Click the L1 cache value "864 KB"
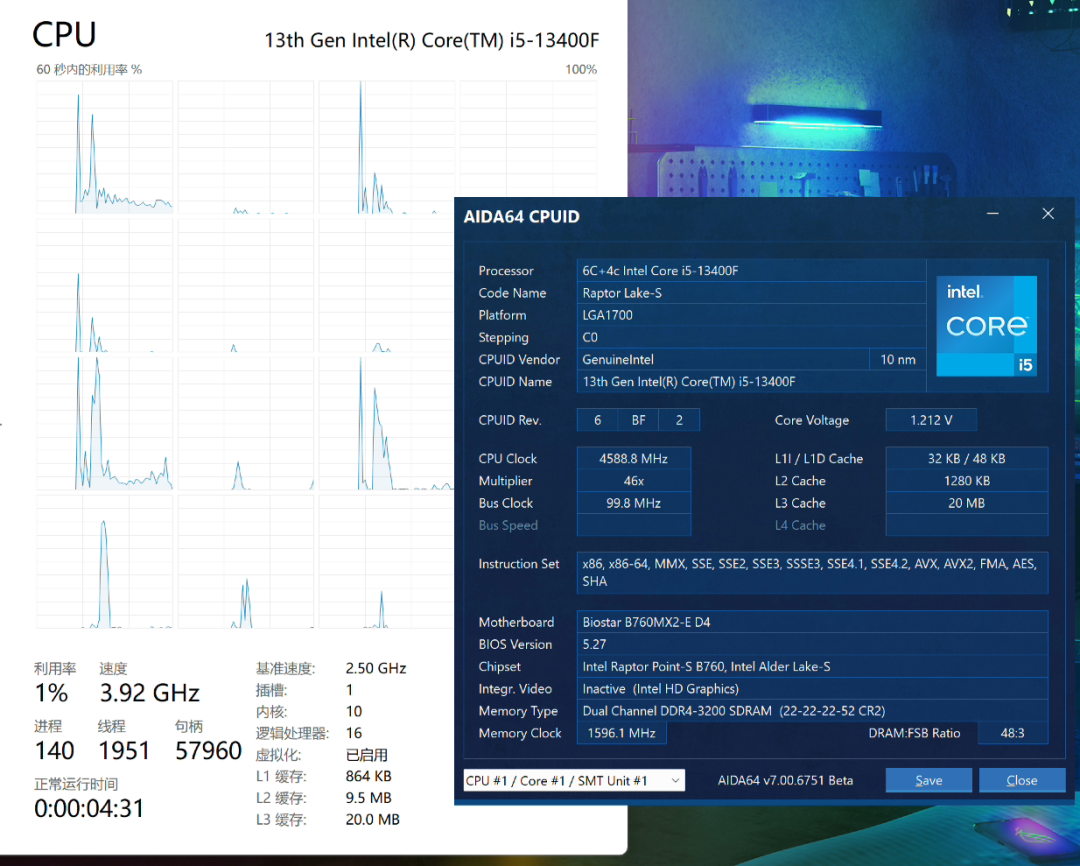The image size is (1080, 866). 368,776
